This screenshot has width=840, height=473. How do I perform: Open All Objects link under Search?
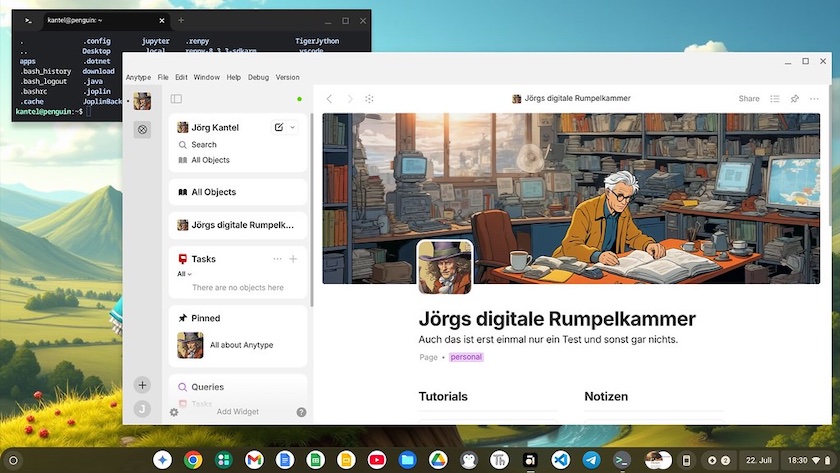211,160
